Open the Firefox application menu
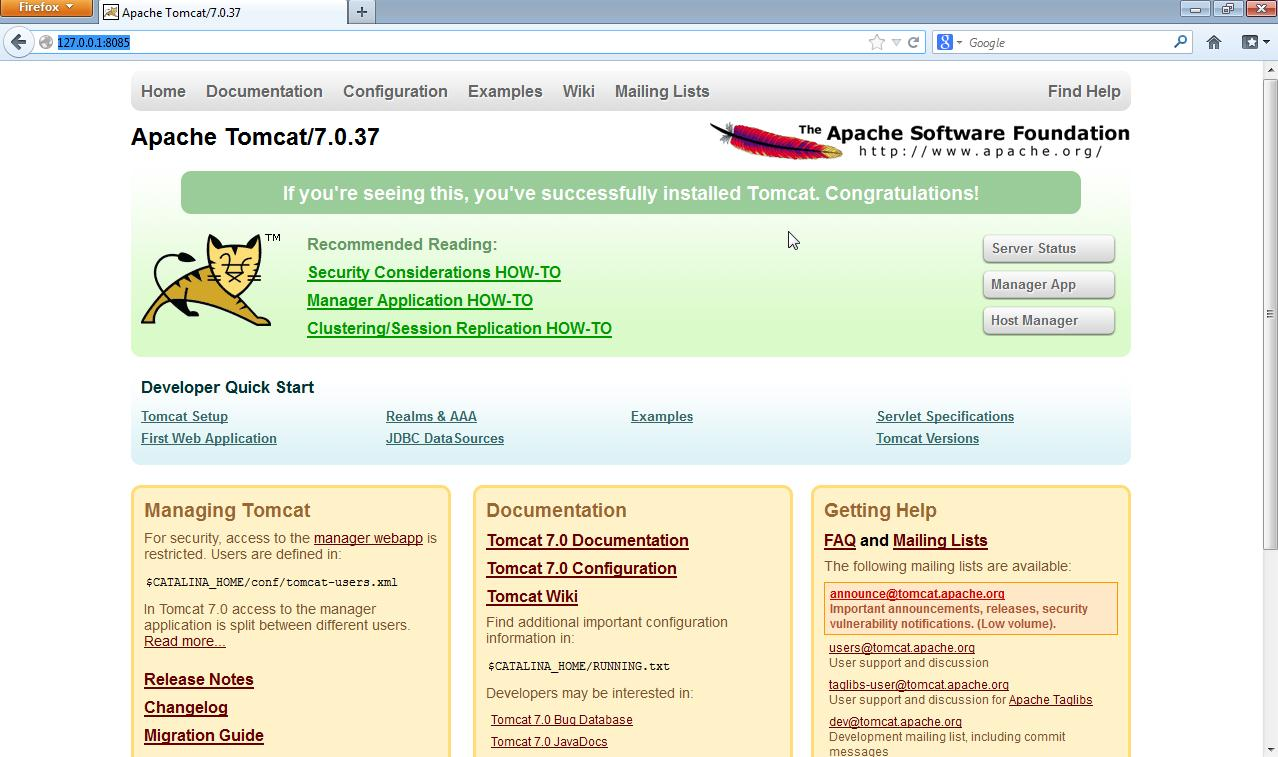This screenshot has height=757, width=1278. tap(46, 8)
